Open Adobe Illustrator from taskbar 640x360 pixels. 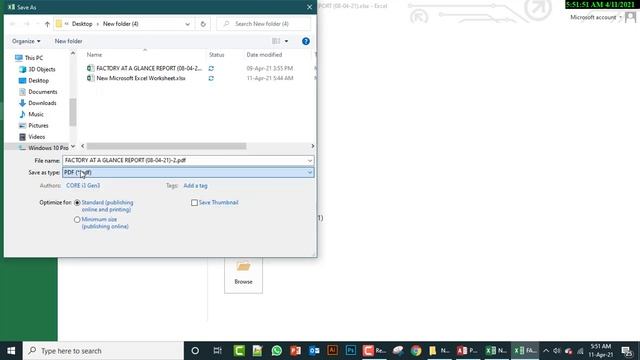(x=333, y=351)
